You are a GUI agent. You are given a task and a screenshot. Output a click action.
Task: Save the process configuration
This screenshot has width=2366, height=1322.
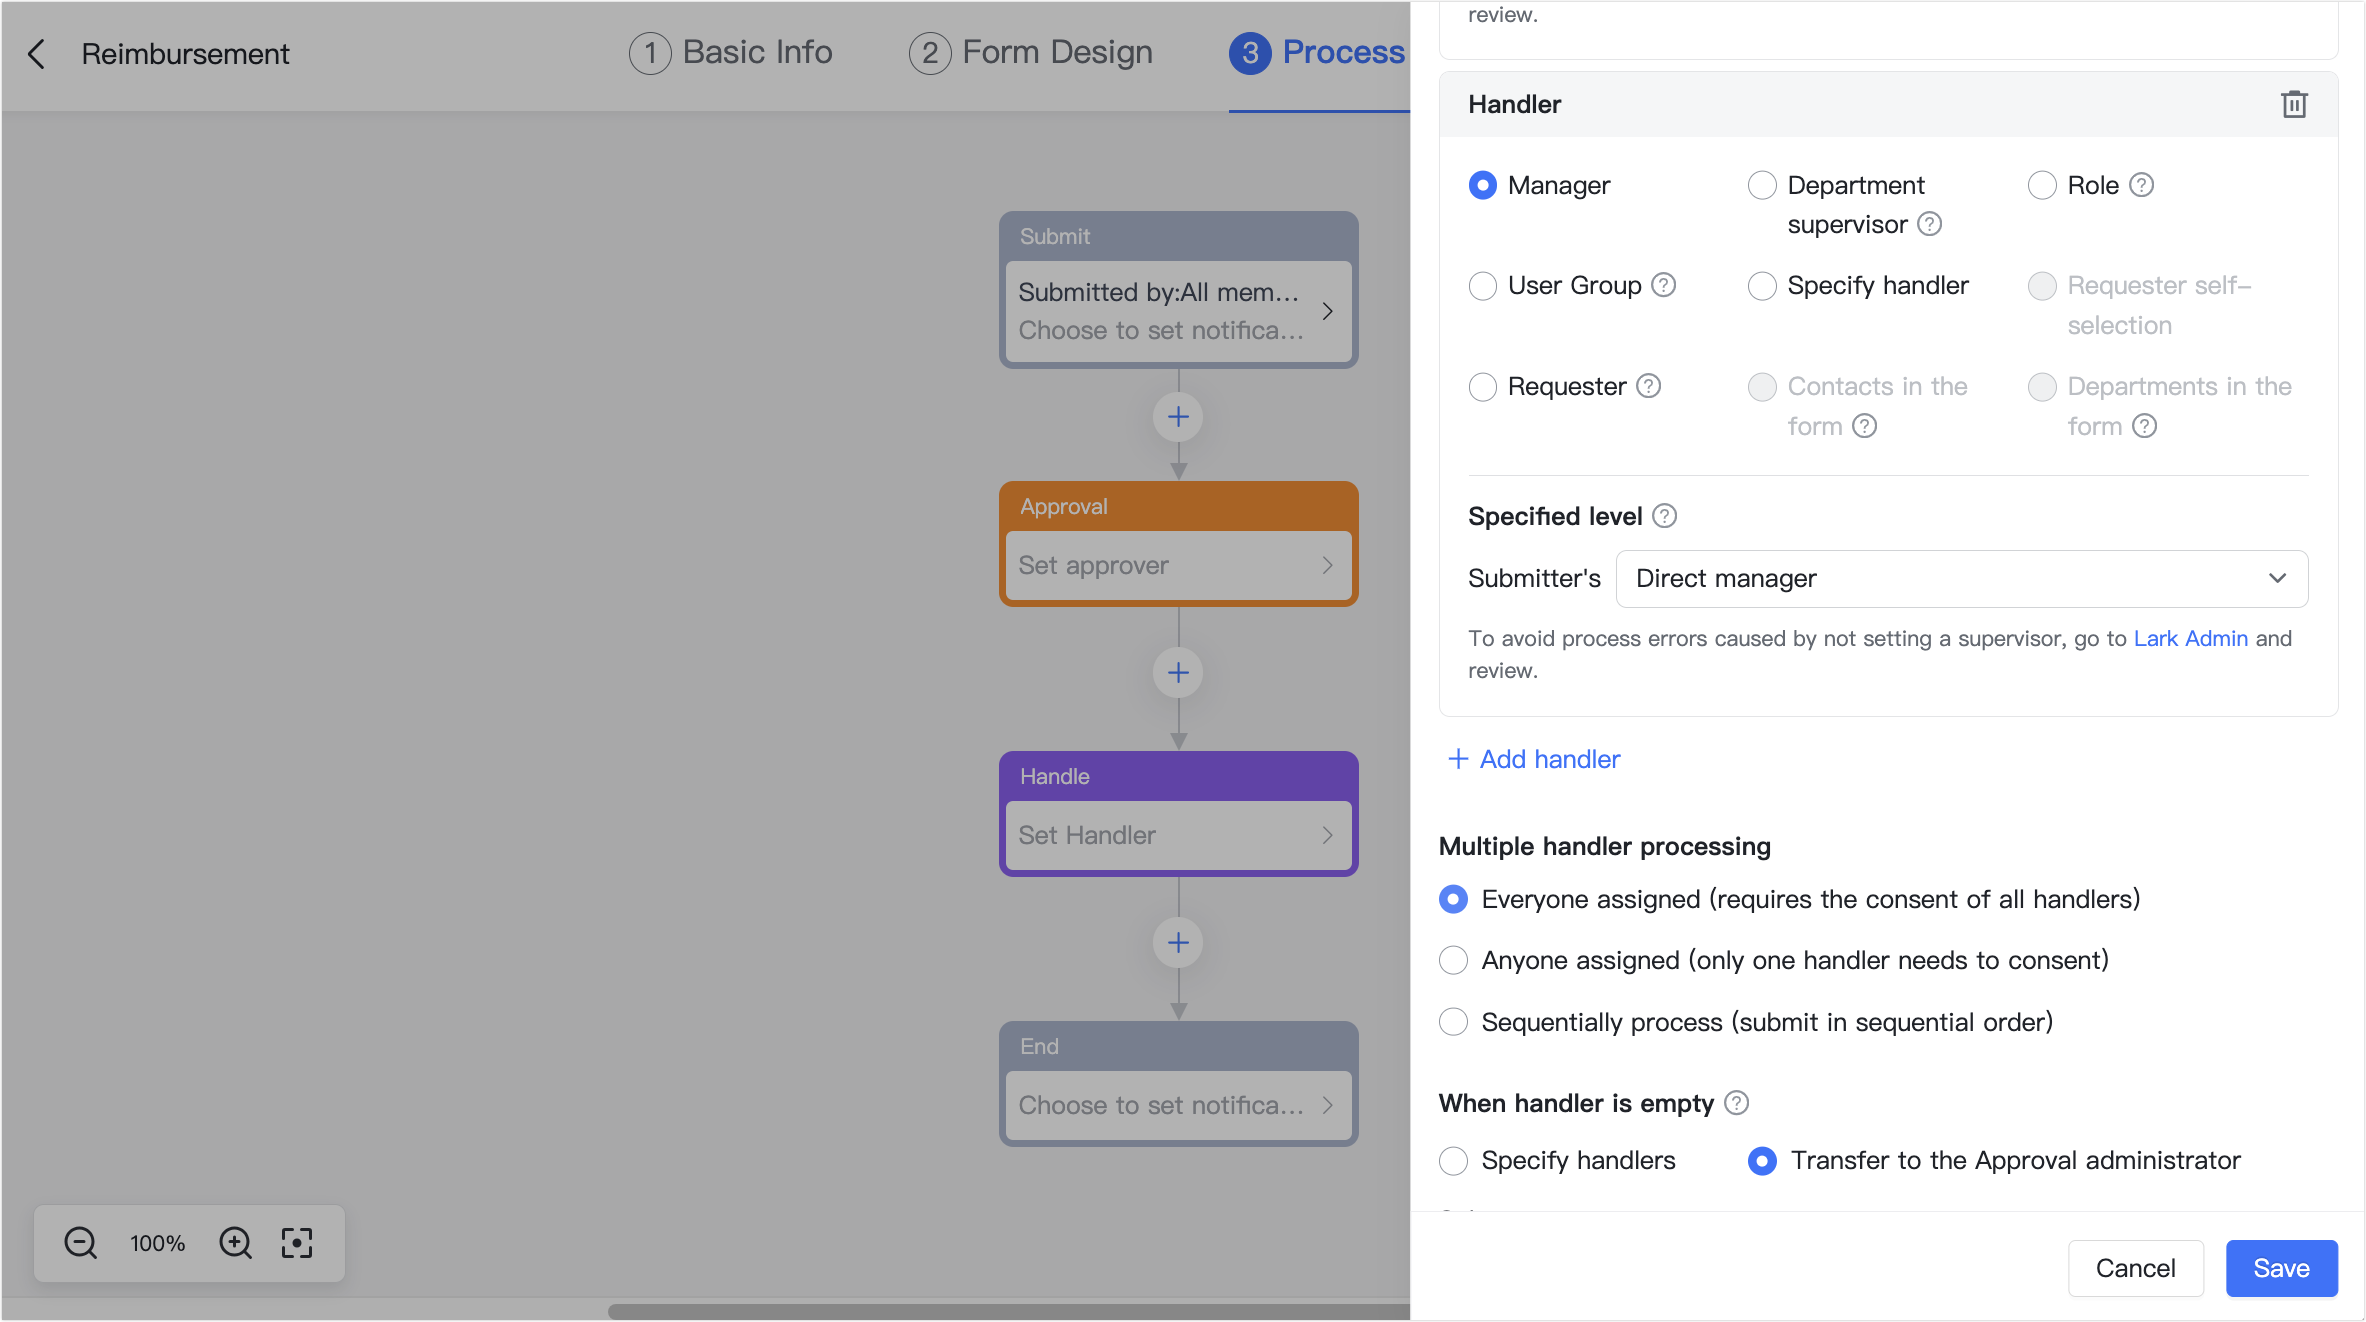click(2281, 1268)
